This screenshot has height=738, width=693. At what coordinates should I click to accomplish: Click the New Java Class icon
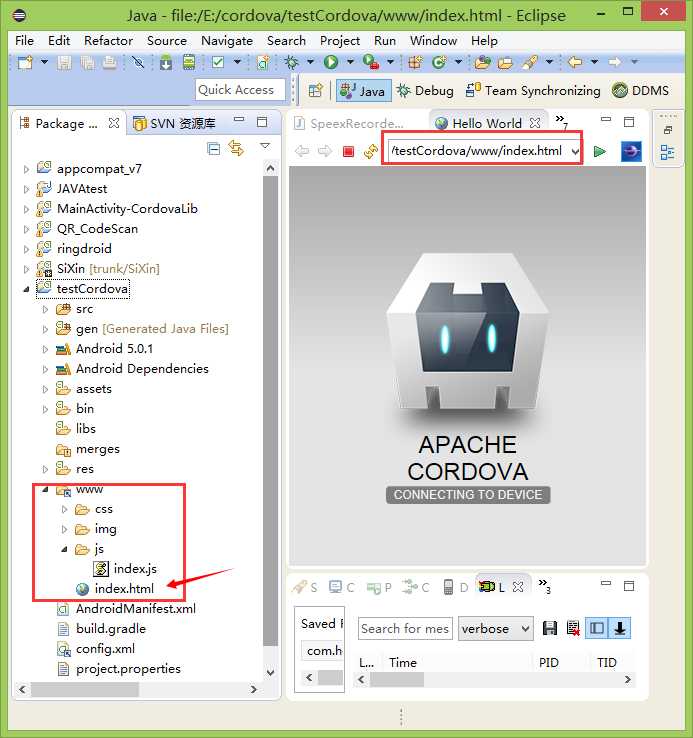[439, 62]
